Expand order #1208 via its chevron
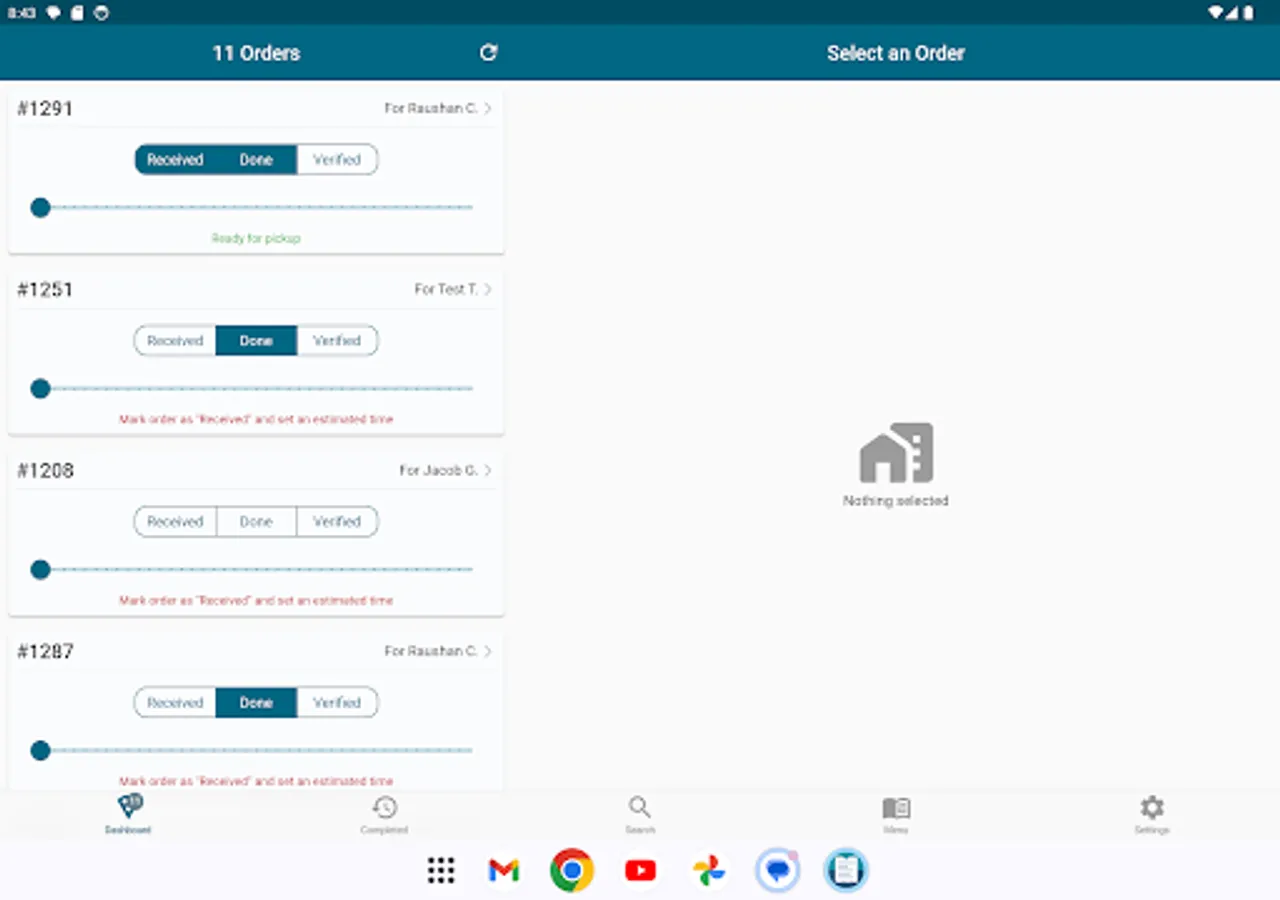Viewport: 1280px width, 900px height. tap(487, 470)
